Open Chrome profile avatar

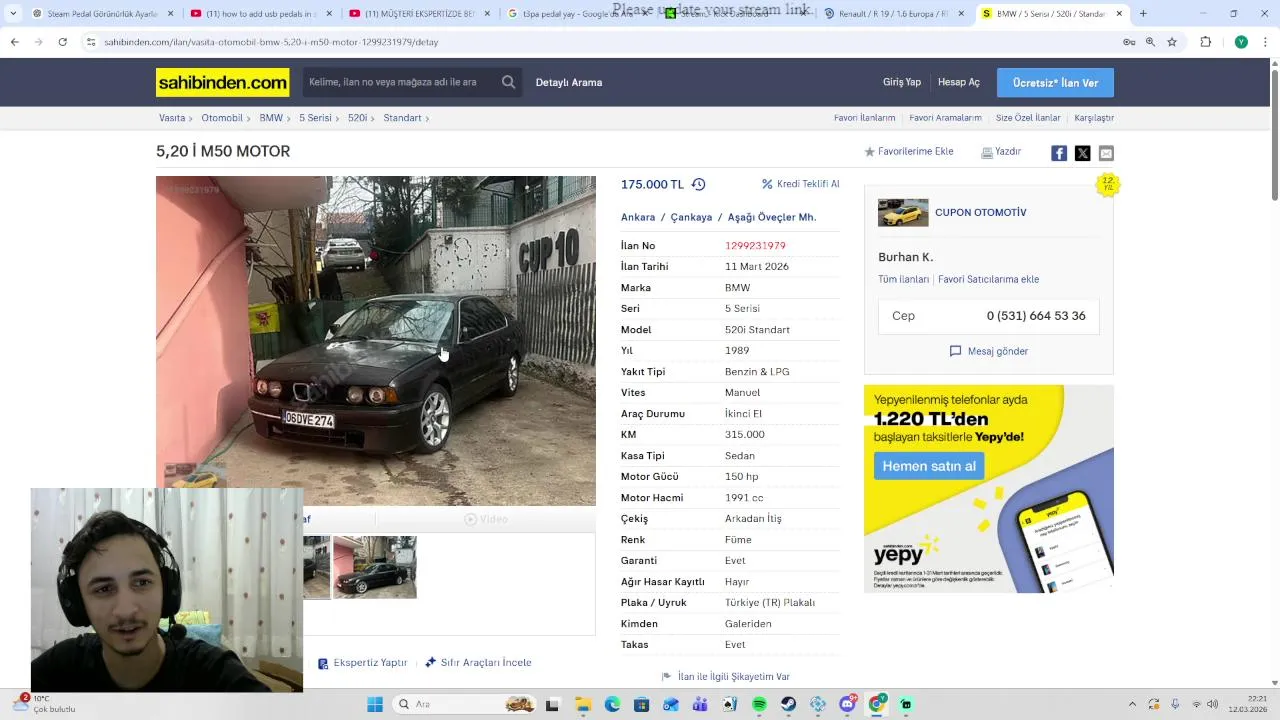click(1241, 42)
